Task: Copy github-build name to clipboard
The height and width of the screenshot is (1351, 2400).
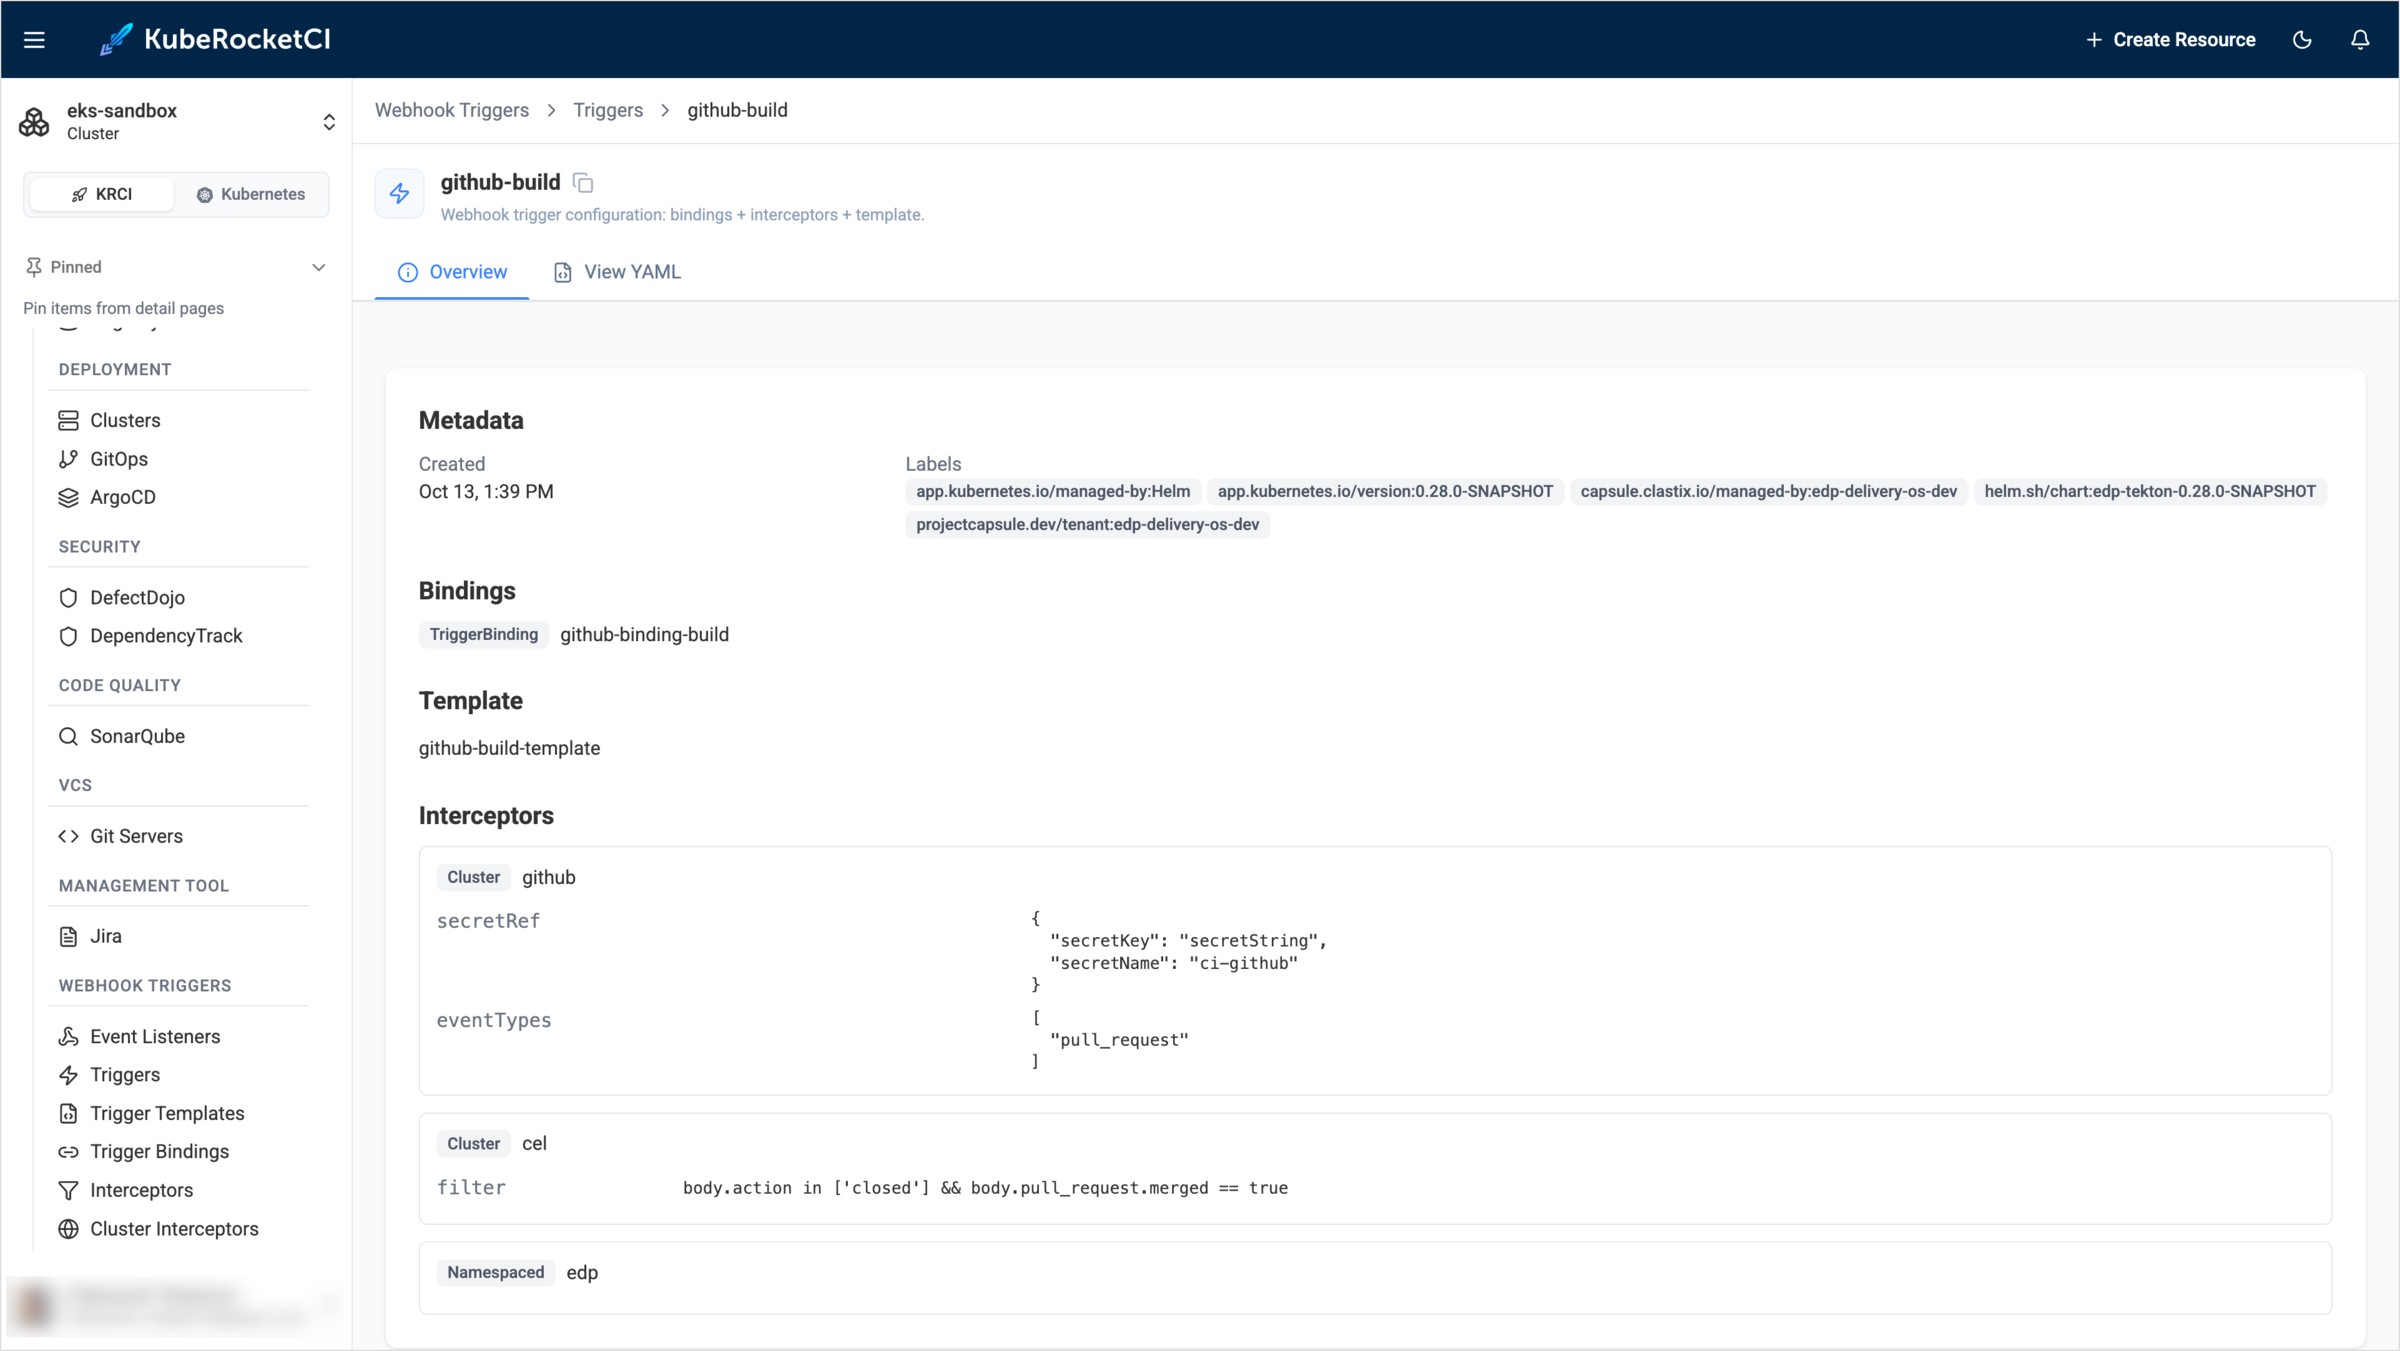Action: pos(583,183)
